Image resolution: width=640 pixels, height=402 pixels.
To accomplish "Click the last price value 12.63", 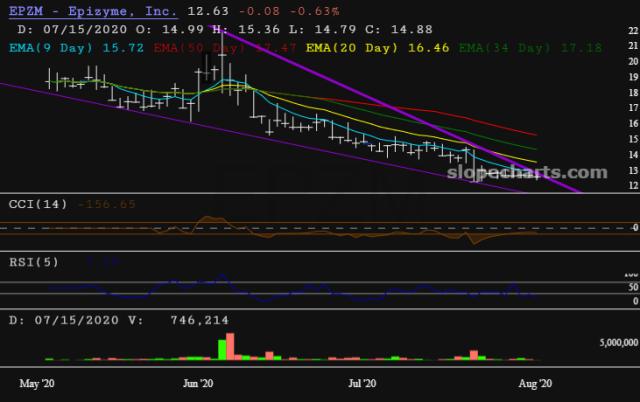I will coord(205,12).
